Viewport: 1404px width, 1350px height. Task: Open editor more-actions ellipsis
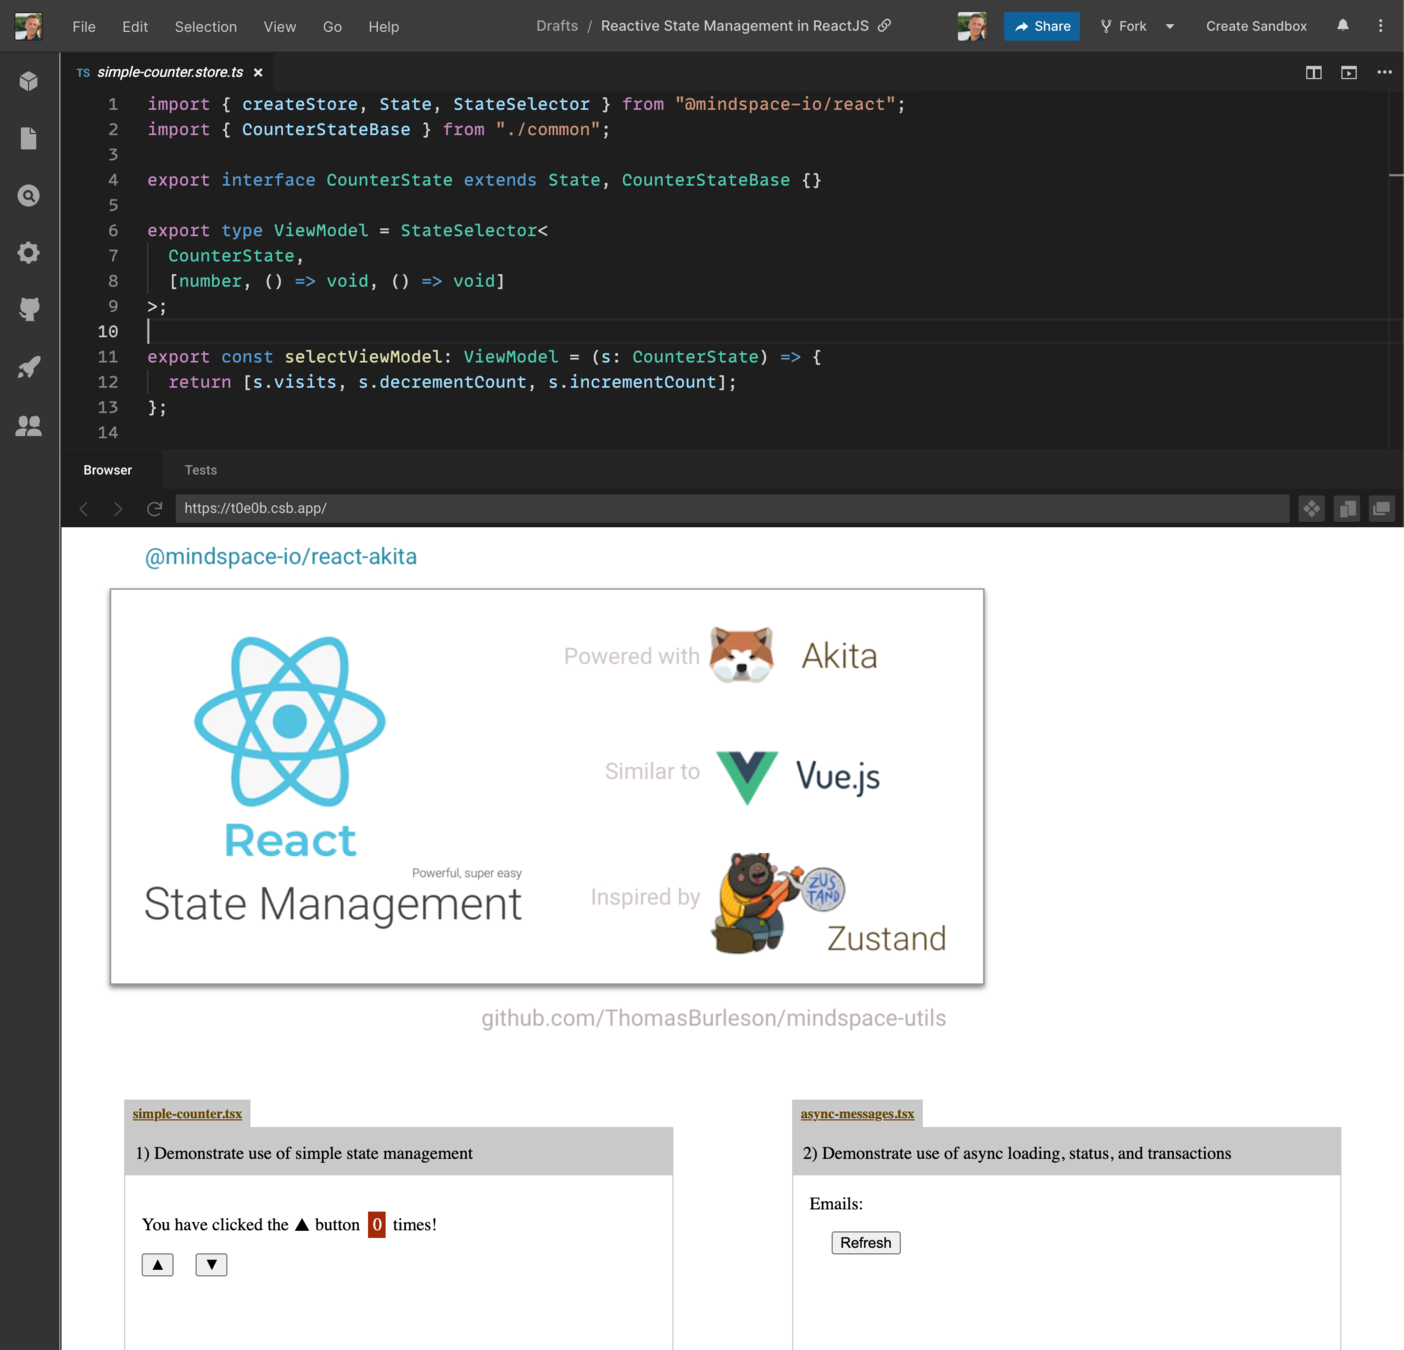(1384, 72)
